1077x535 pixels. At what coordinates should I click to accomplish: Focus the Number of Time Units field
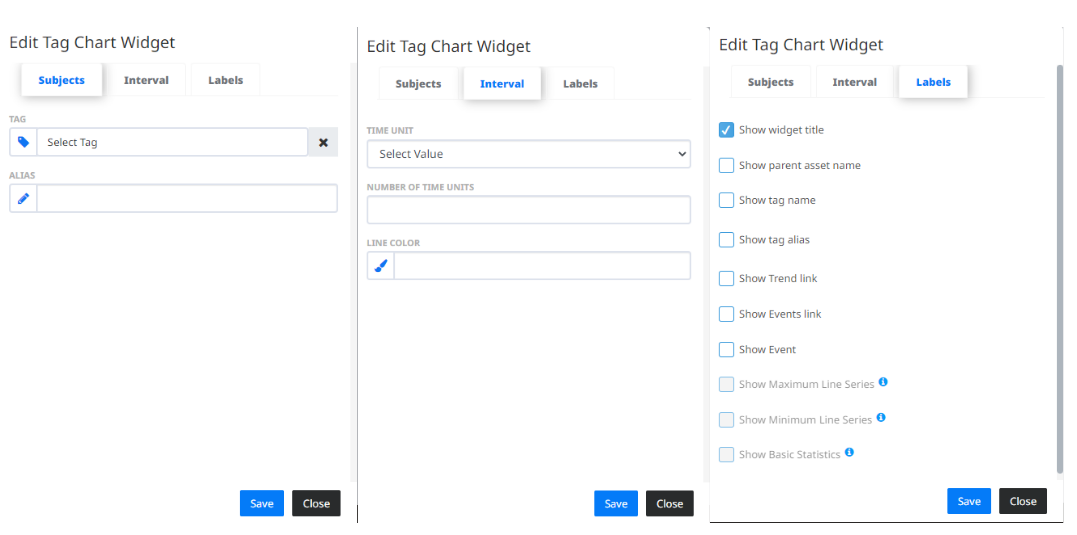pos(529,210)
